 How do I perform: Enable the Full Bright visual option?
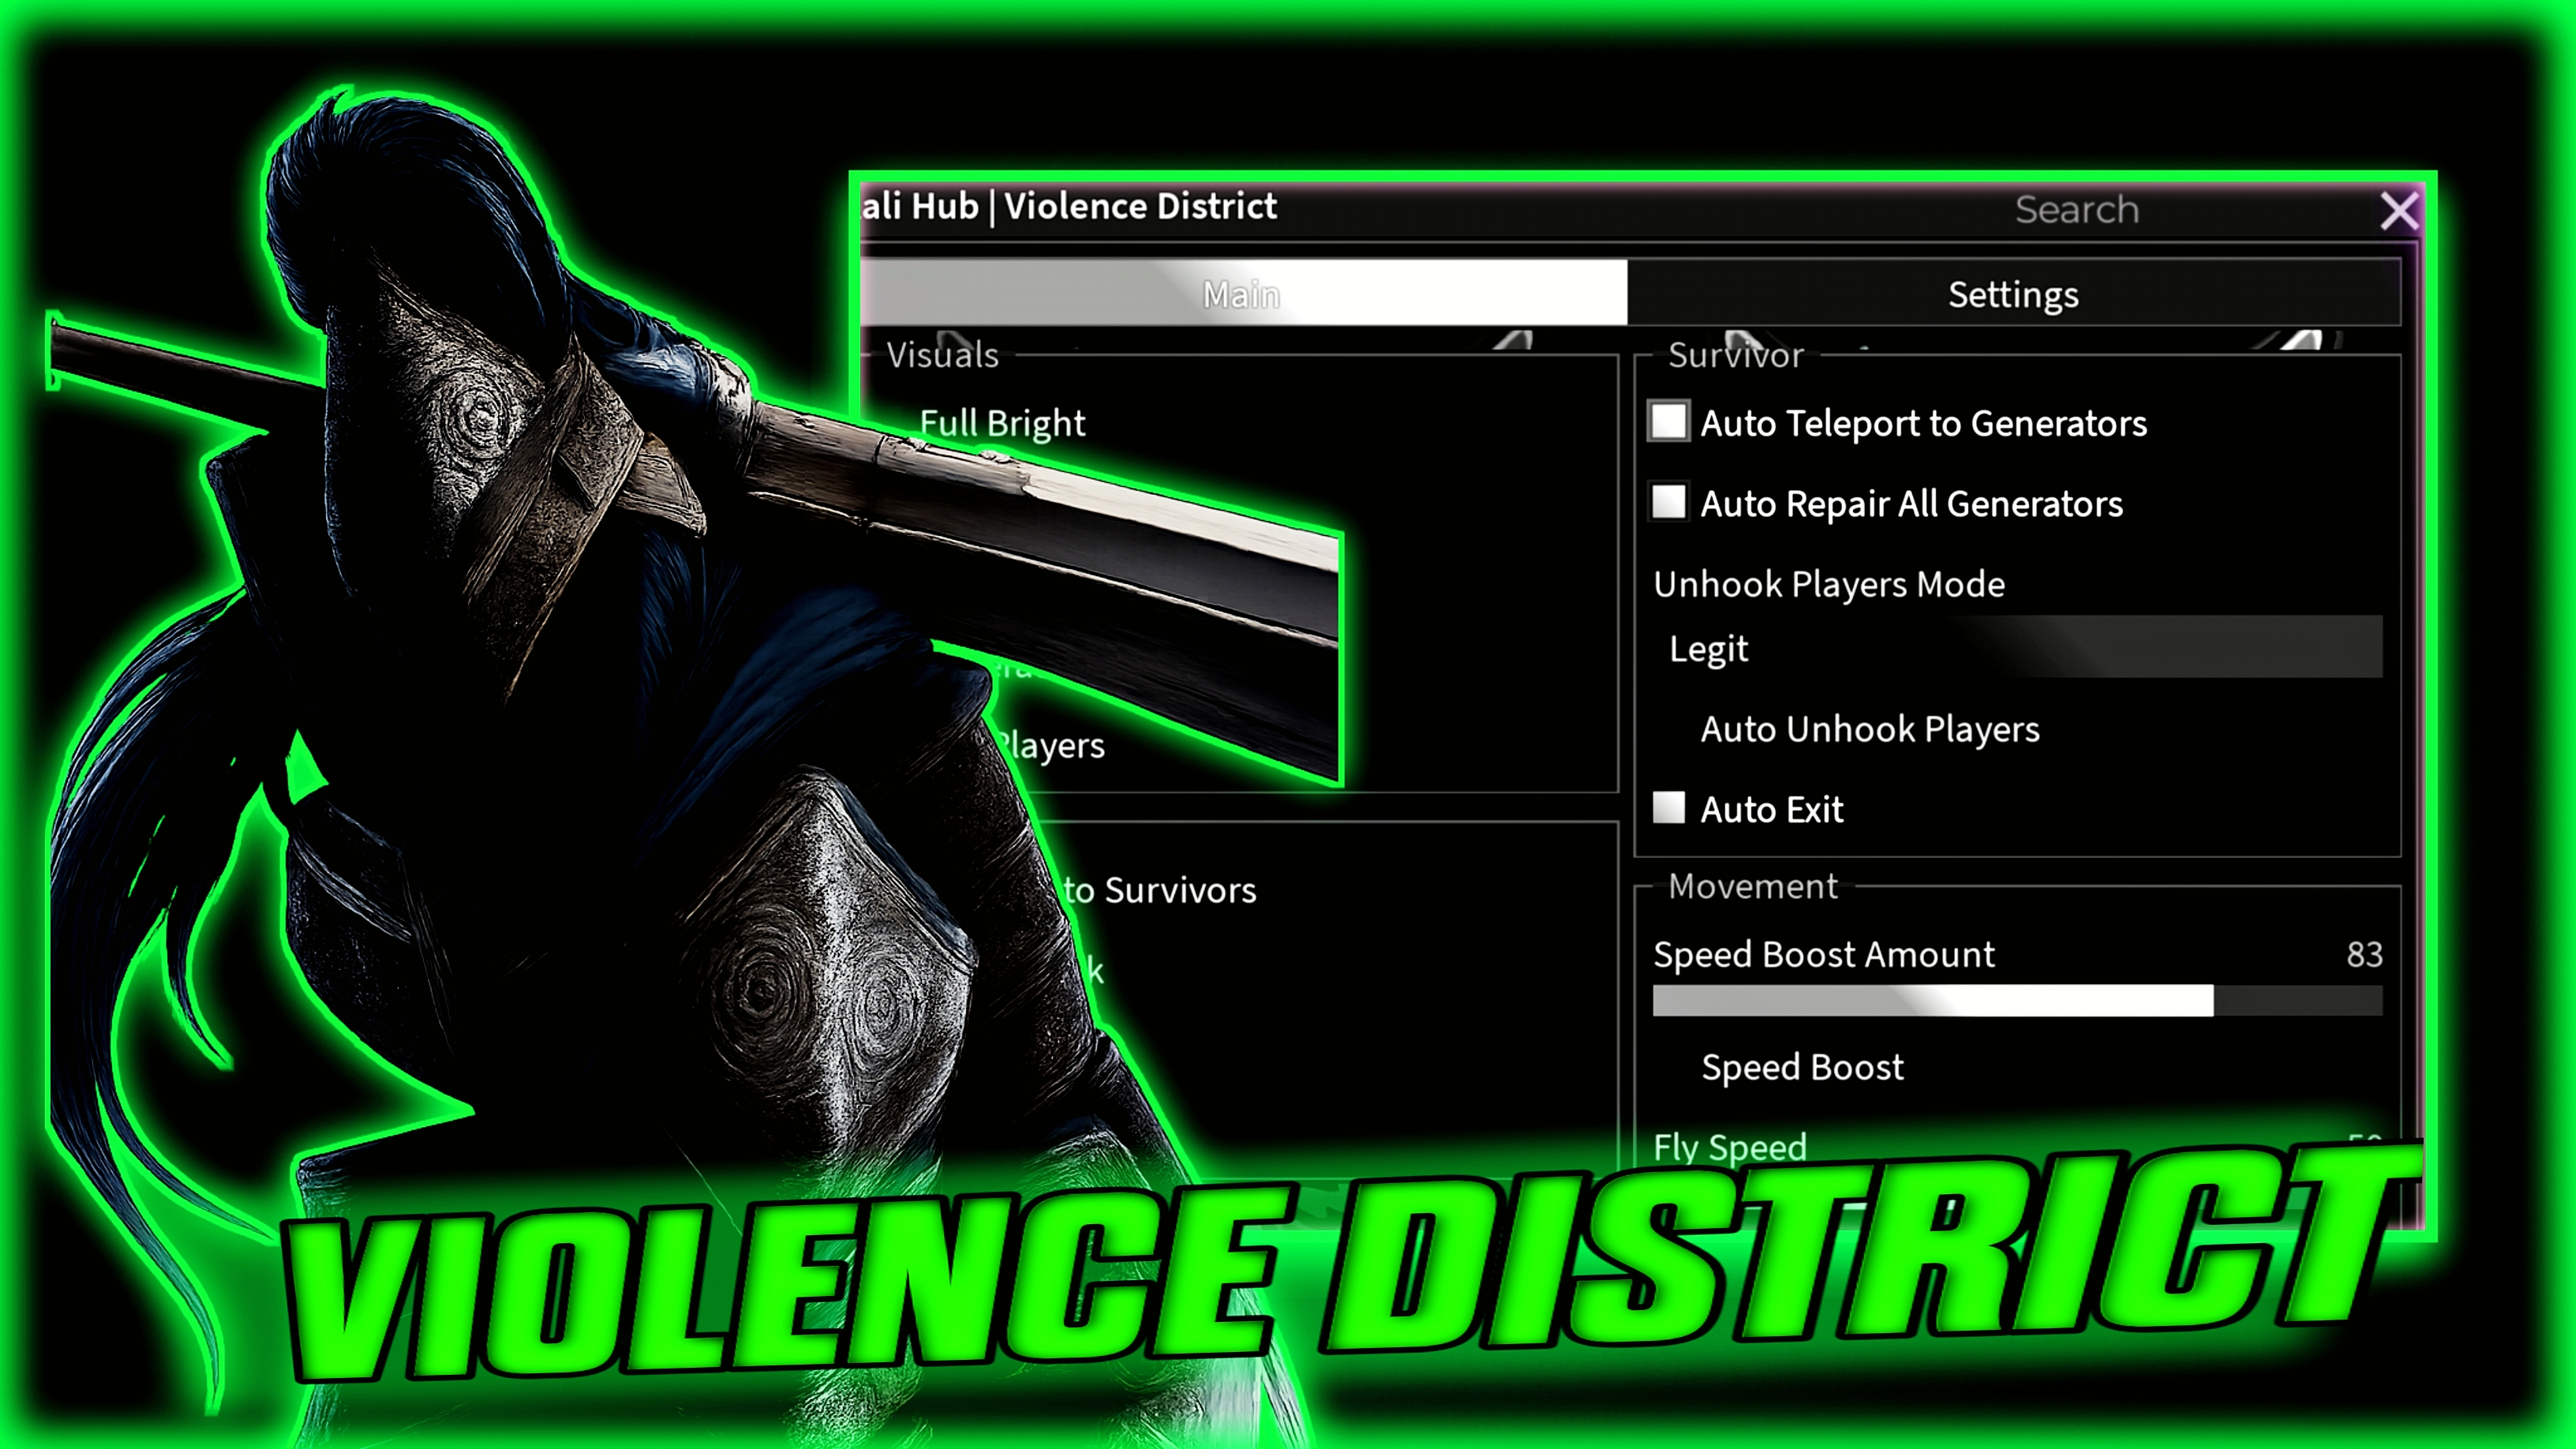point(1002,423)
